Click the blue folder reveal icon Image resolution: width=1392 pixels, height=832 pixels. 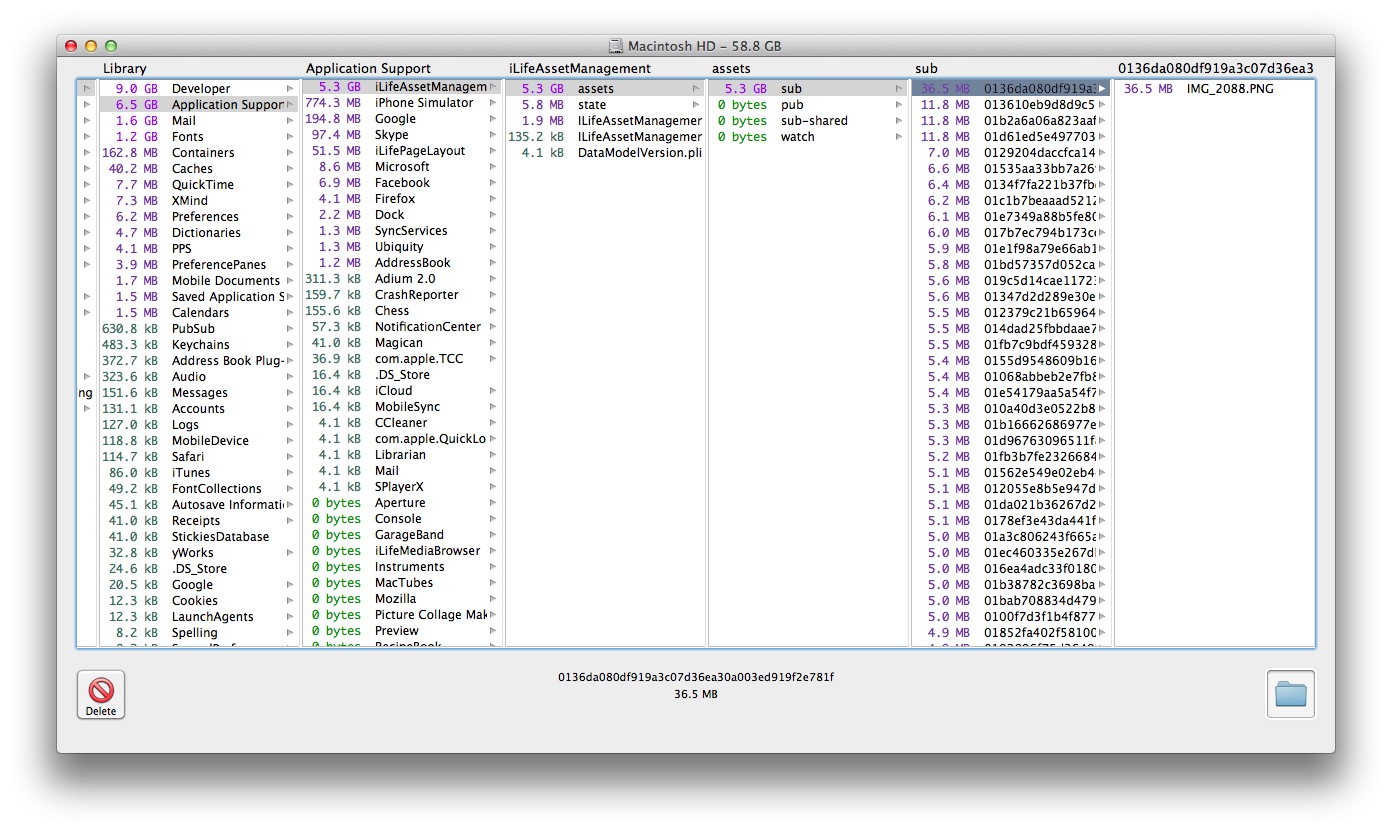[1290, 694]
